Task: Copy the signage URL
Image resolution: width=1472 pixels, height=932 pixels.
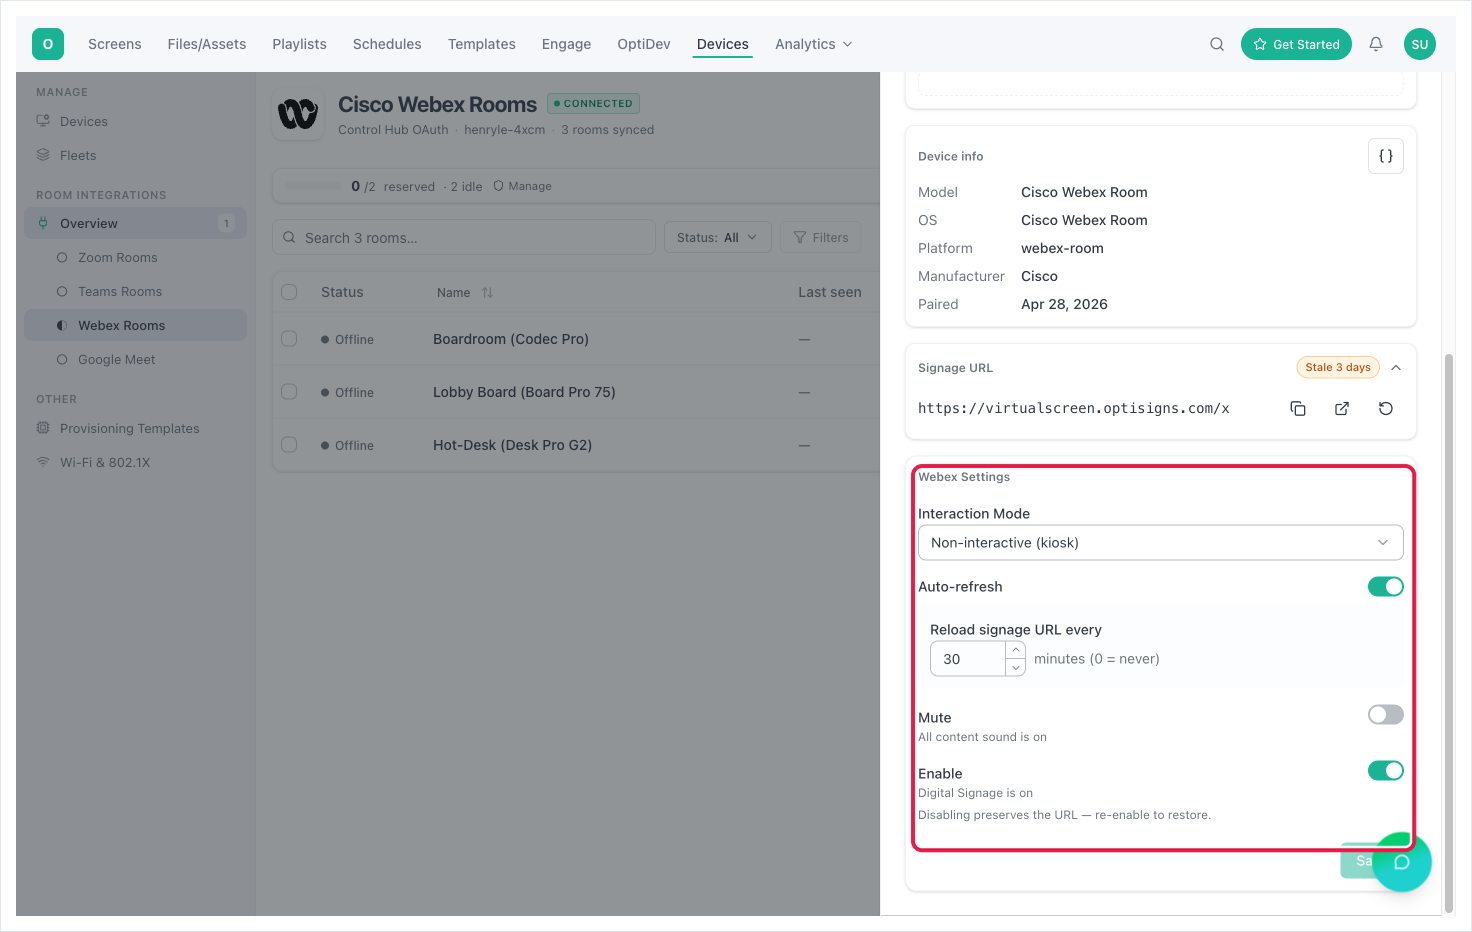Action: (1298, 408)
